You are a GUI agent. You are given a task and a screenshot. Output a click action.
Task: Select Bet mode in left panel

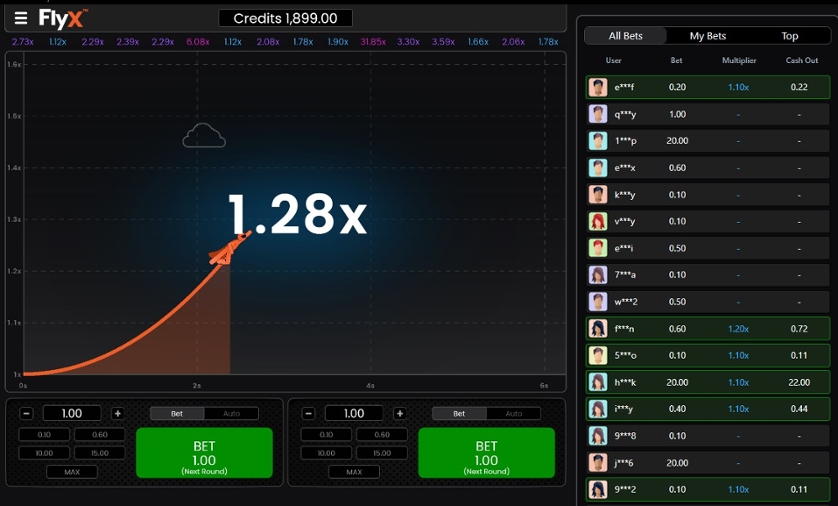click(x=177, y=413)
